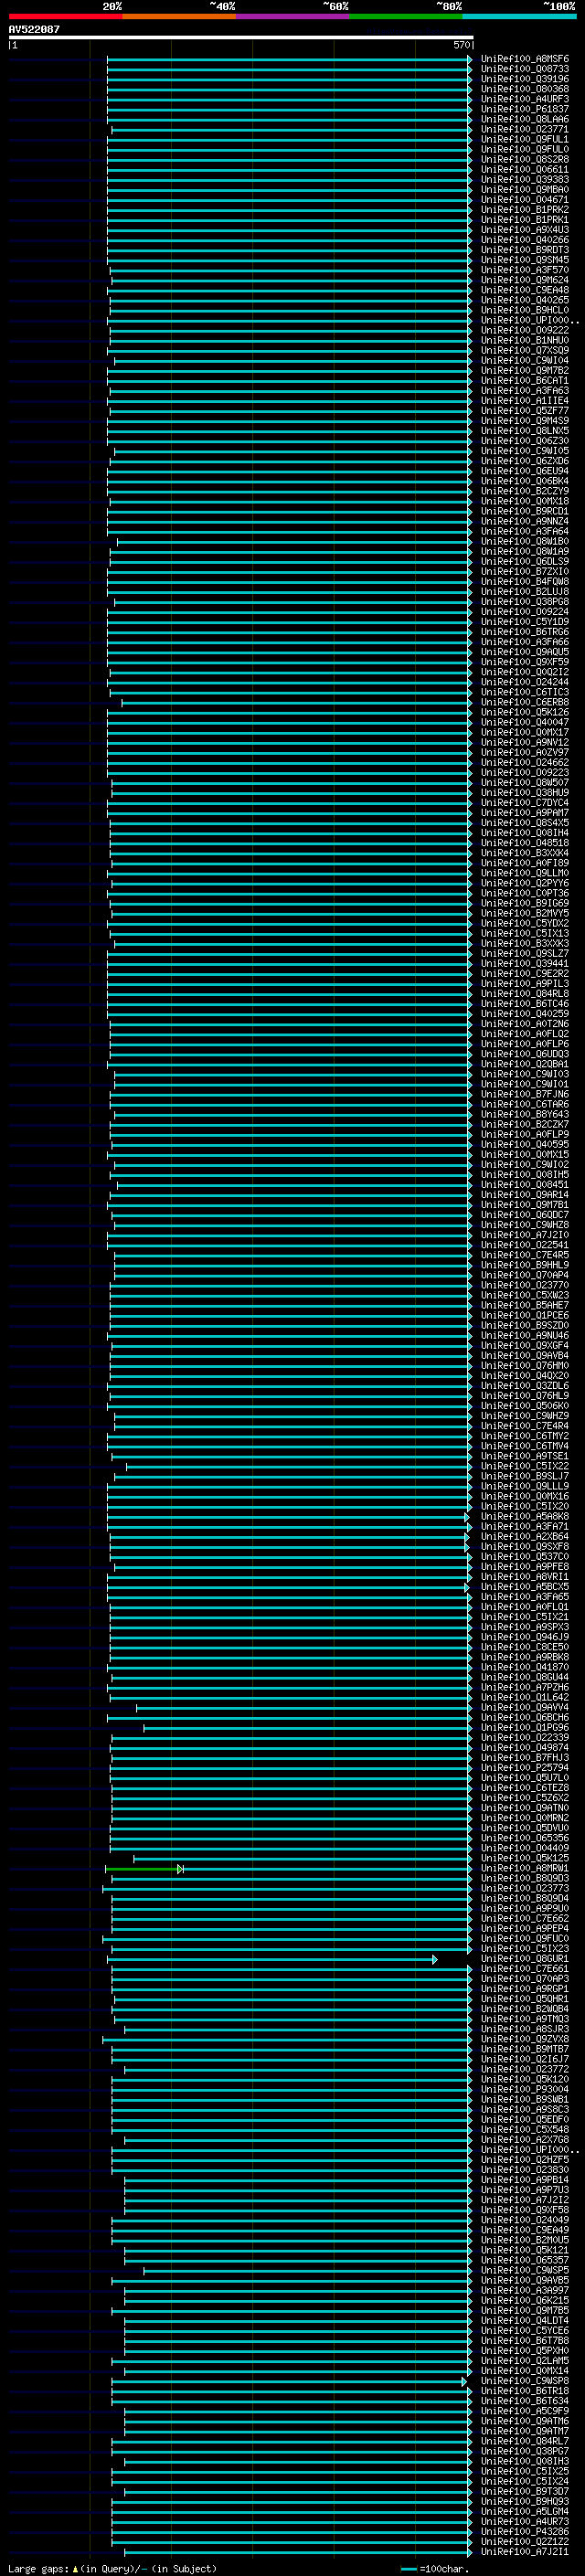Select the UniRef100_A9X4U3 label
The height and width of the screenshot is (2576, 585).
(525, 230)
